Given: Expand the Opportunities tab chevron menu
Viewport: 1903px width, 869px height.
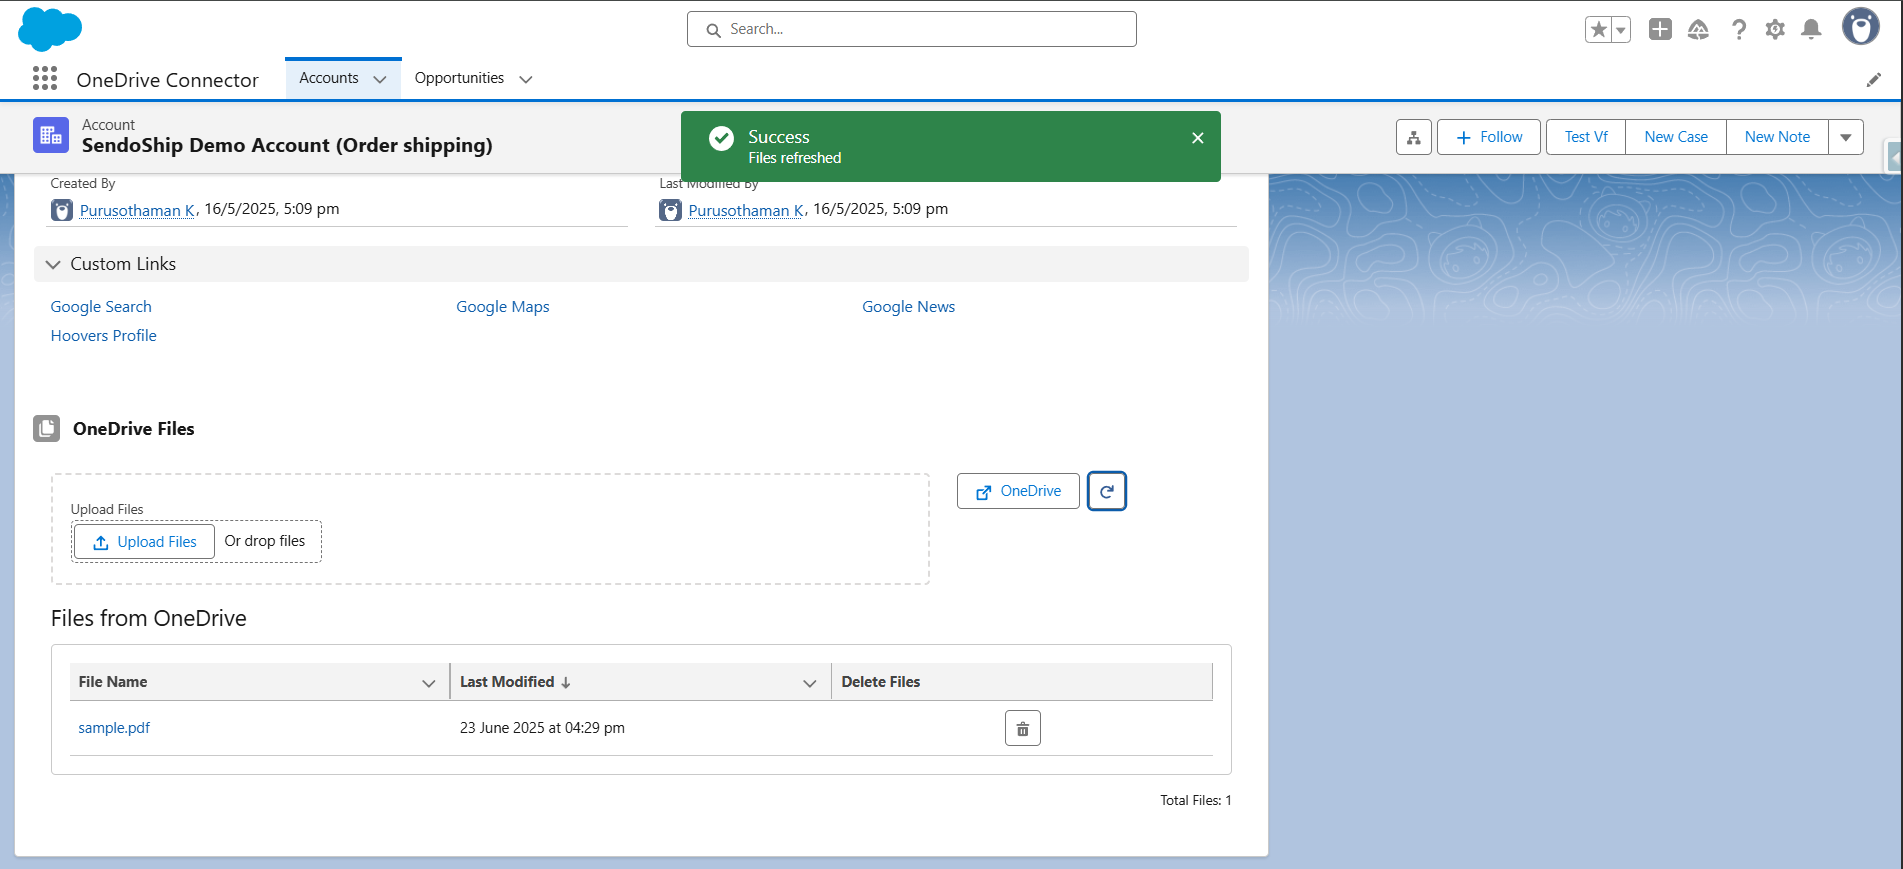Looking at the screenshot, I should [x=526, y=79].
